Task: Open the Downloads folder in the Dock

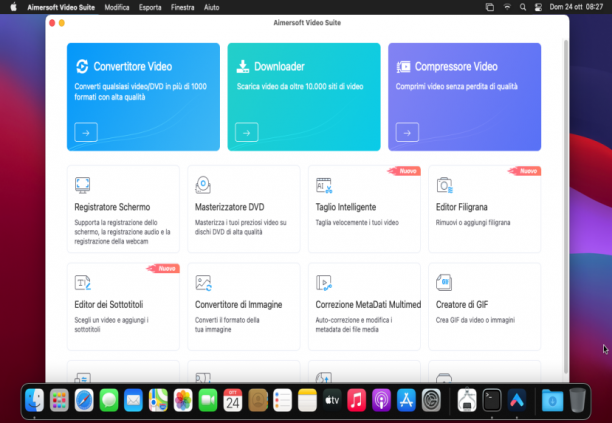Action: click(552, 400)
